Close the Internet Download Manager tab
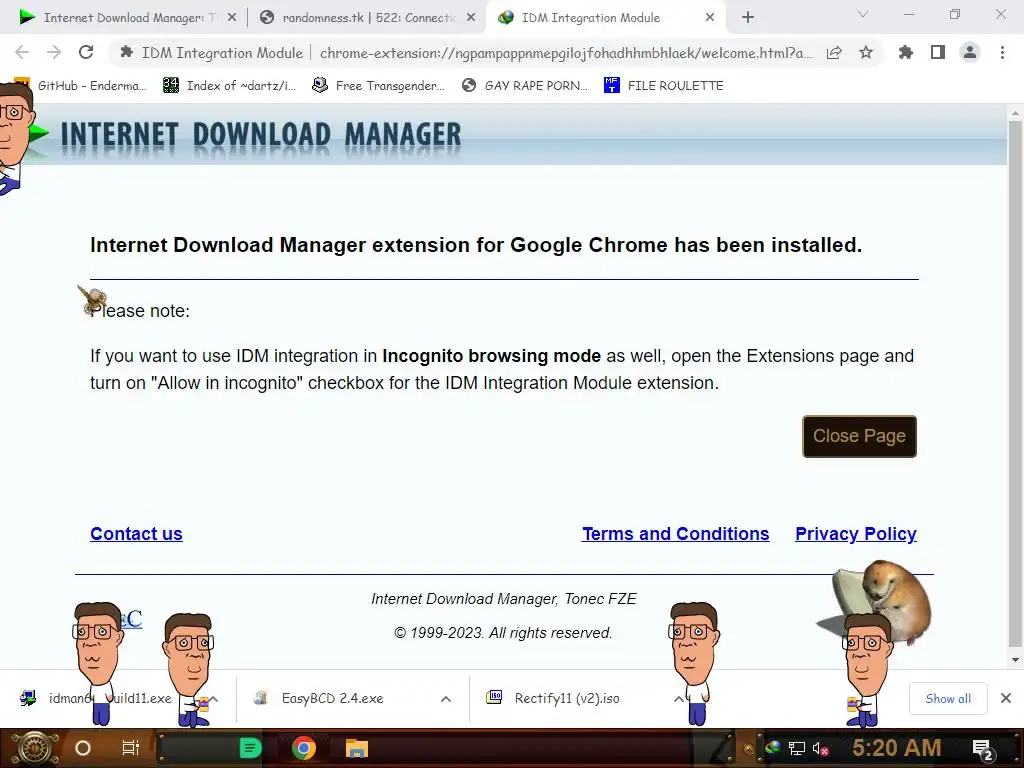 (x=232, y=18)
